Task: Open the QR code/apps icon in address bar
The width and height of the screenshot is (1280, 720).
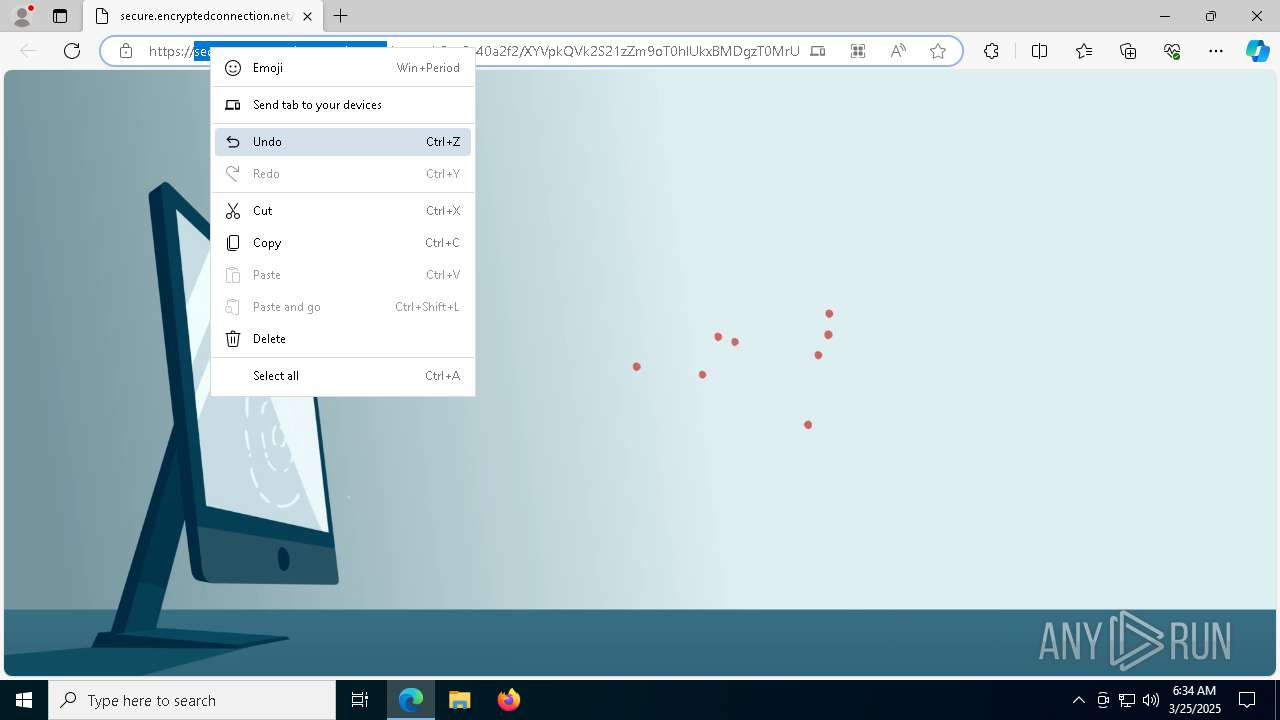Action: tap(858, 51)
